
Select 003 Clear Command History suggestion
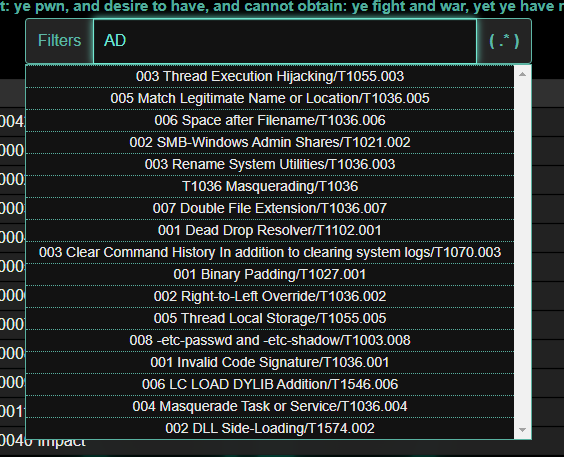click(270, 252)
